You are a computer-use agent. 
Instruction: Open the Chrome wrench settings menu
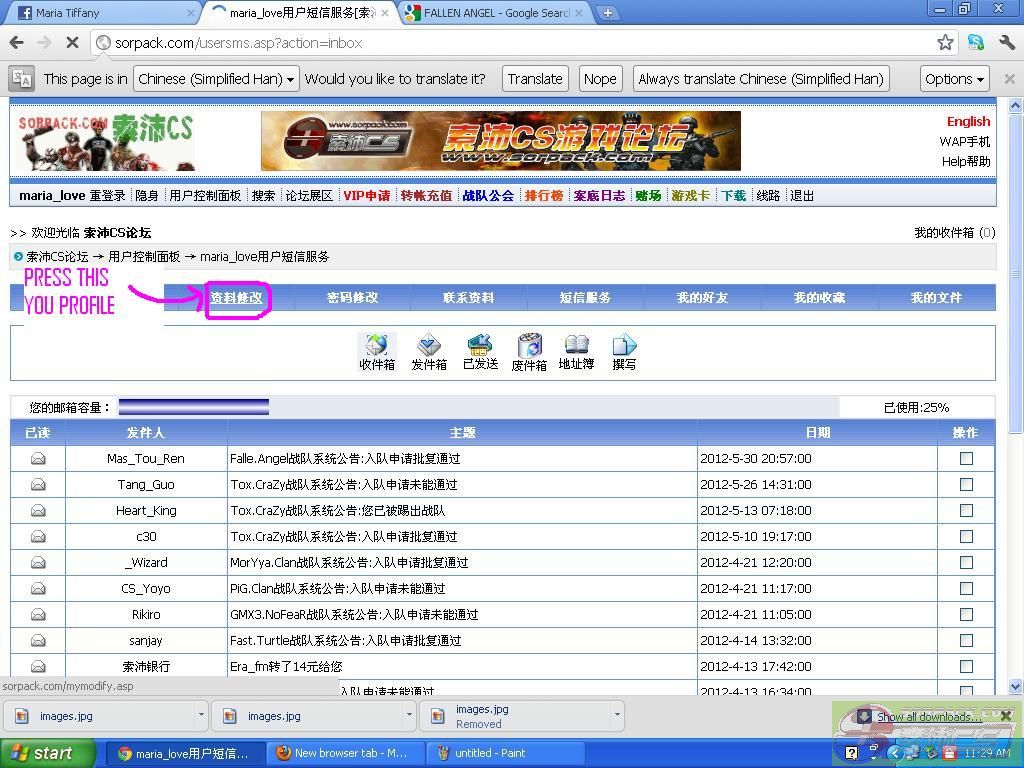click(x=1006, y=42)
